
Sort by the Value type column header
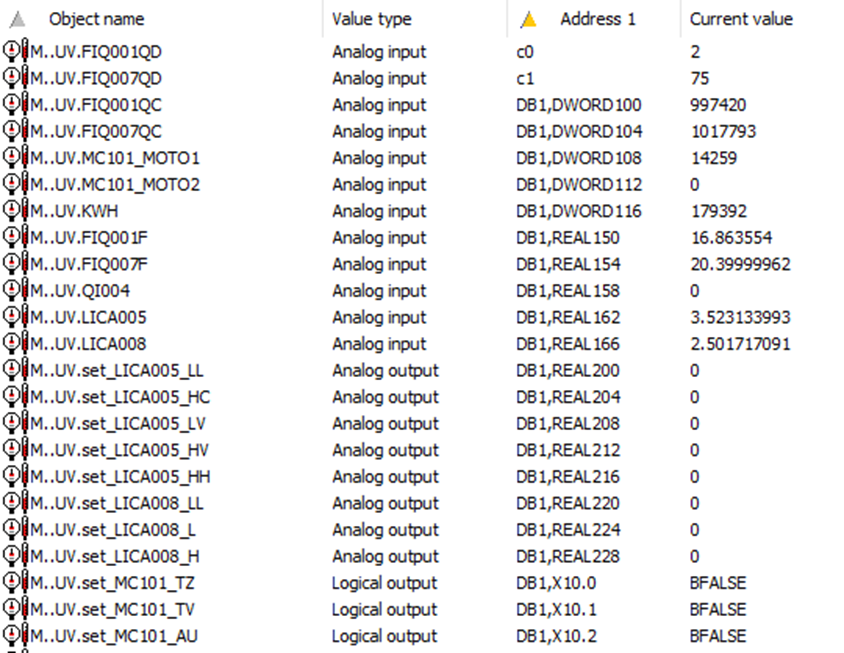[371, 19]
